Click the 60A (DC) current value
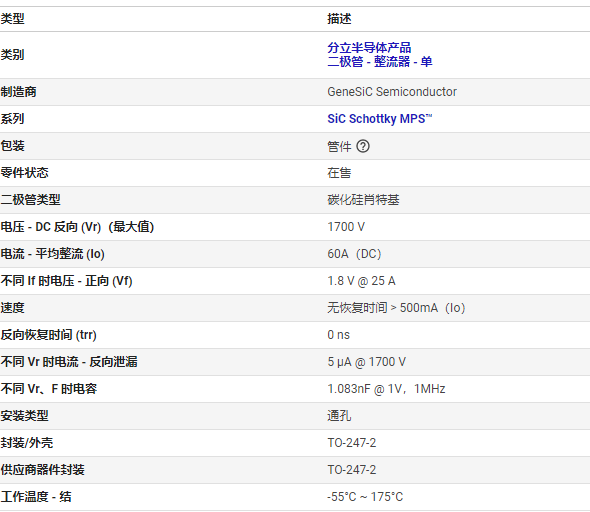 354,254
